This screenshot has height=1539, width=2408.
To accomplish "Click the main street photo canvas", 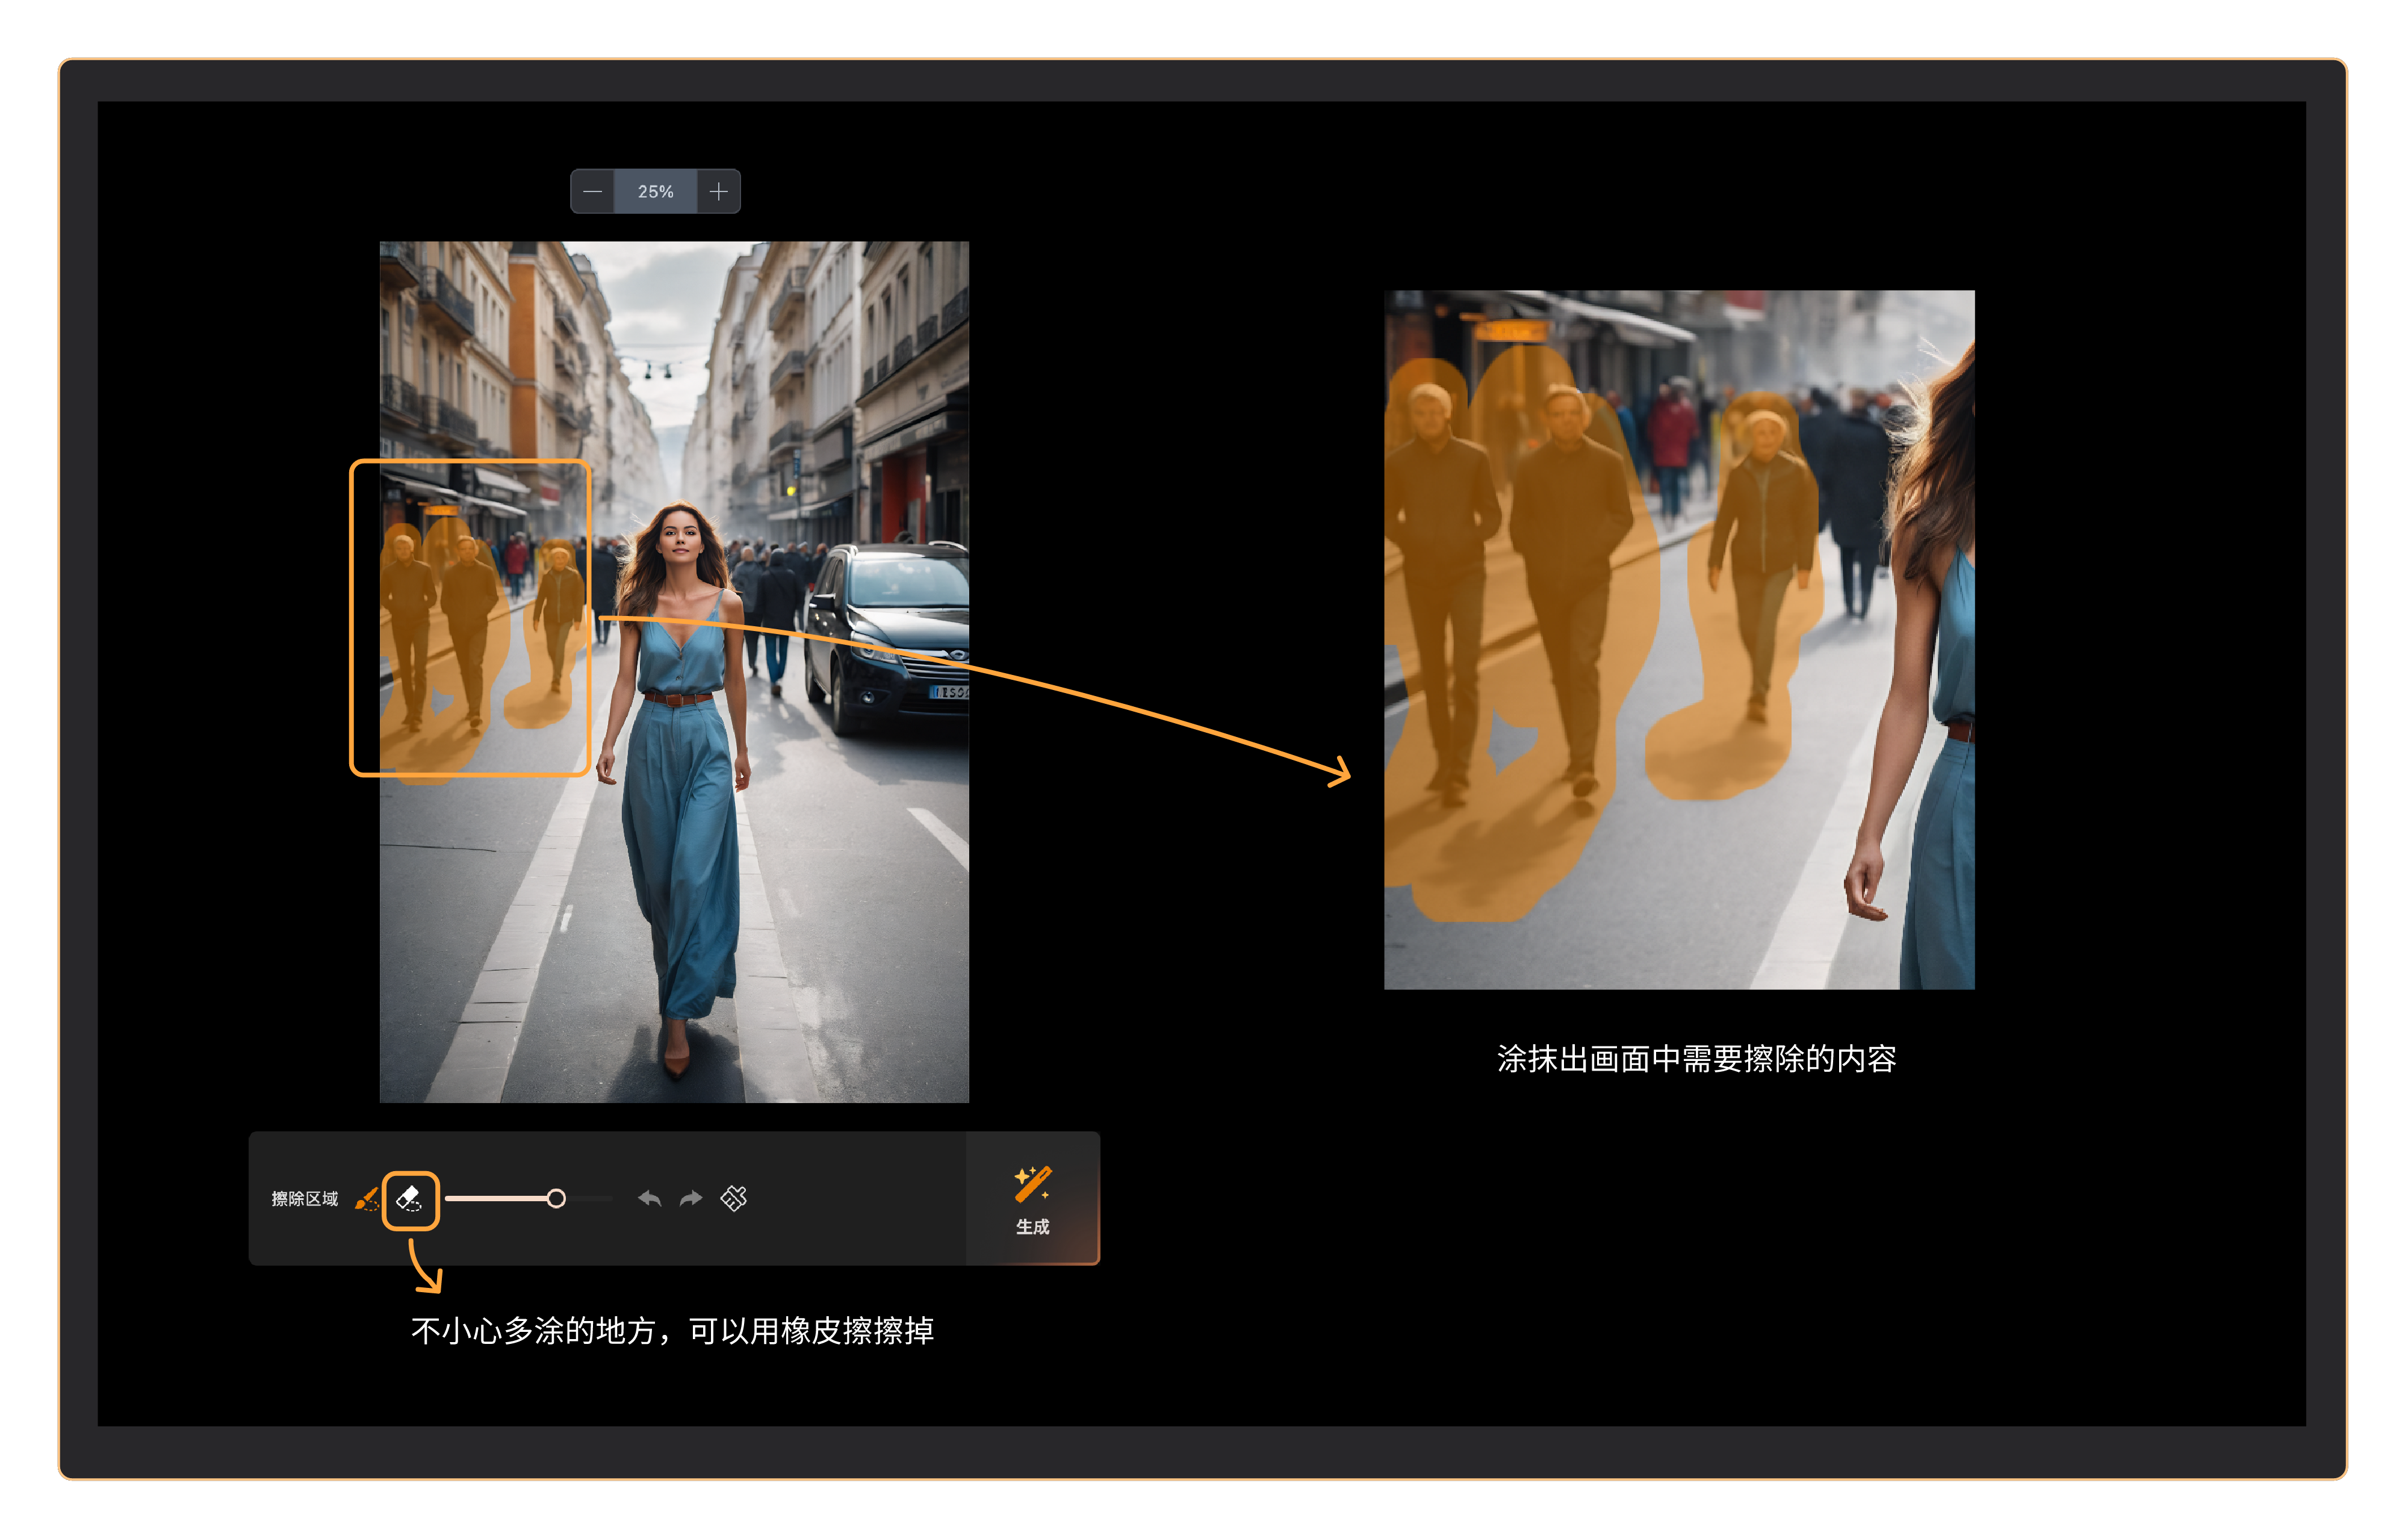I will click(x=674, y=672).
